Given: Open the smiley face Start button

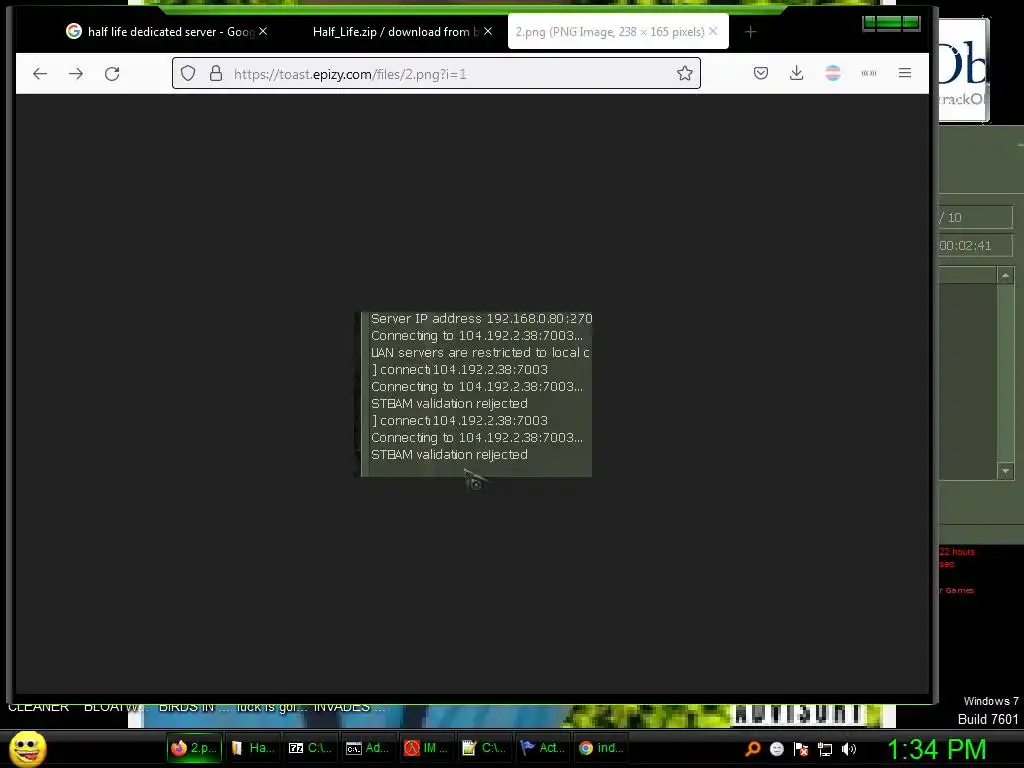Looking at the screenshot, I should coord(27,749).
